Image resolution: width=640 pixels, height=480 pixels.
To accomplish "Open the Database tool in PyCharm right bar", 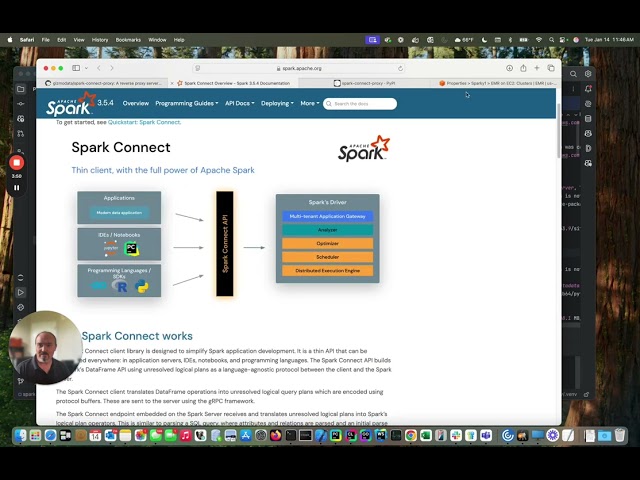I will pyautogui.click(x=588, y=119).
